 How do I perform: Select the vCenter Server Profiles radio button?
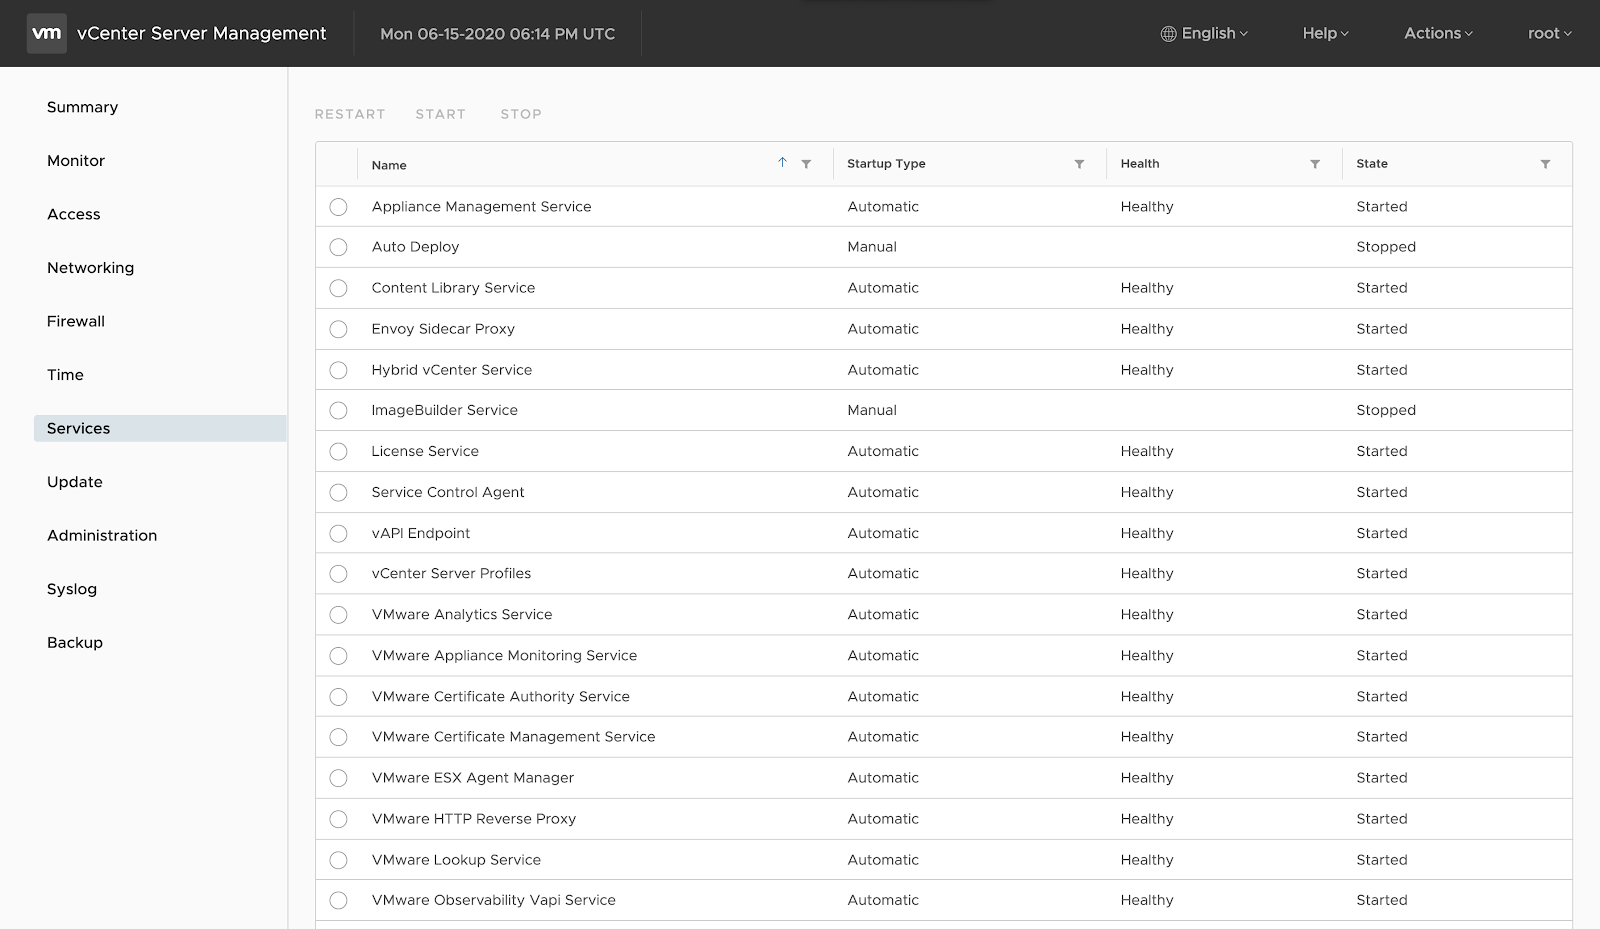338,574
